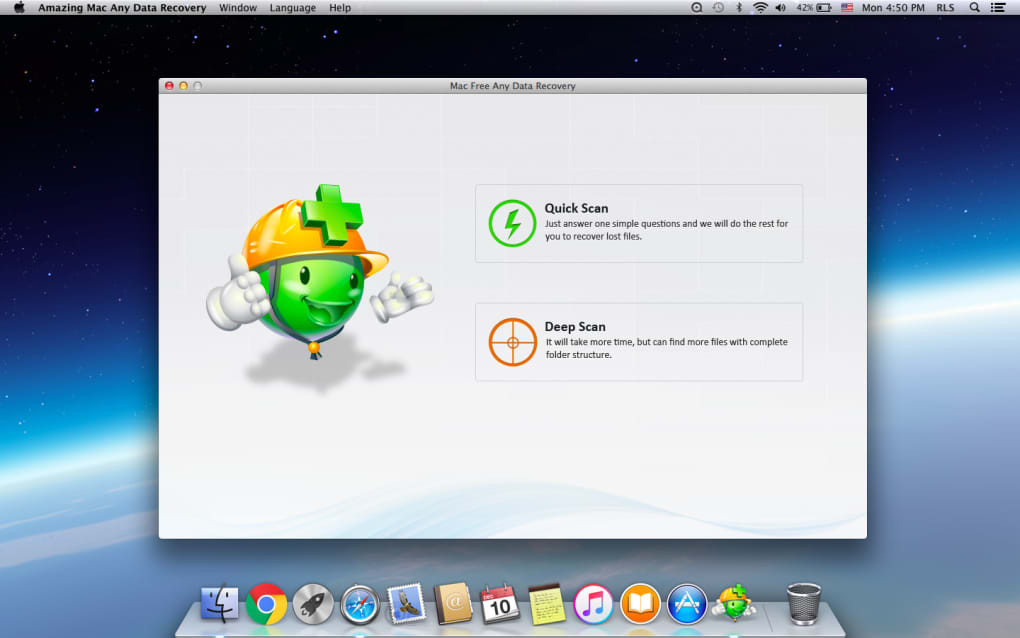Click the magnifier status icon left of Time Machine
The image size is (1020, 638).
click(697, 8)
